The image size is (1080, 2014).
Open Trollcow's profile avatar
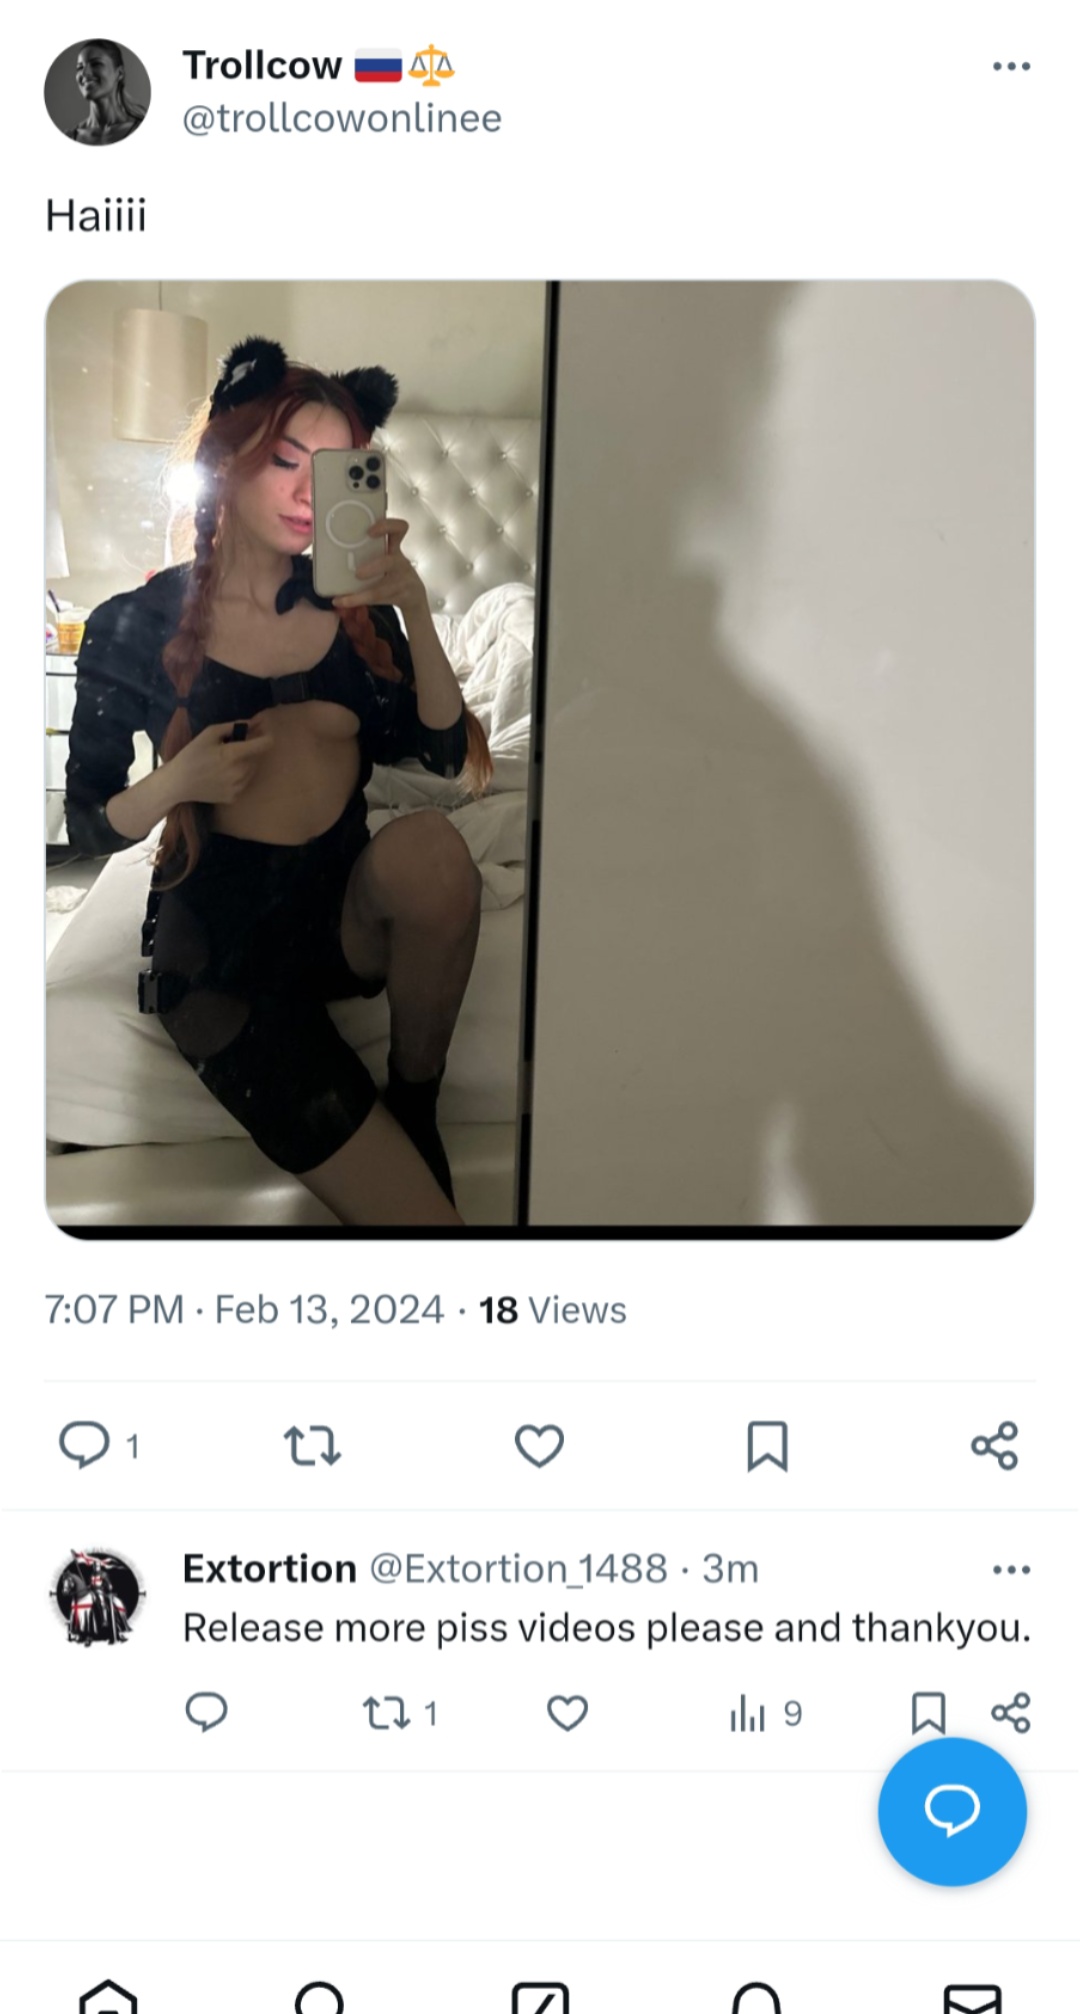(x=97, y=92)
